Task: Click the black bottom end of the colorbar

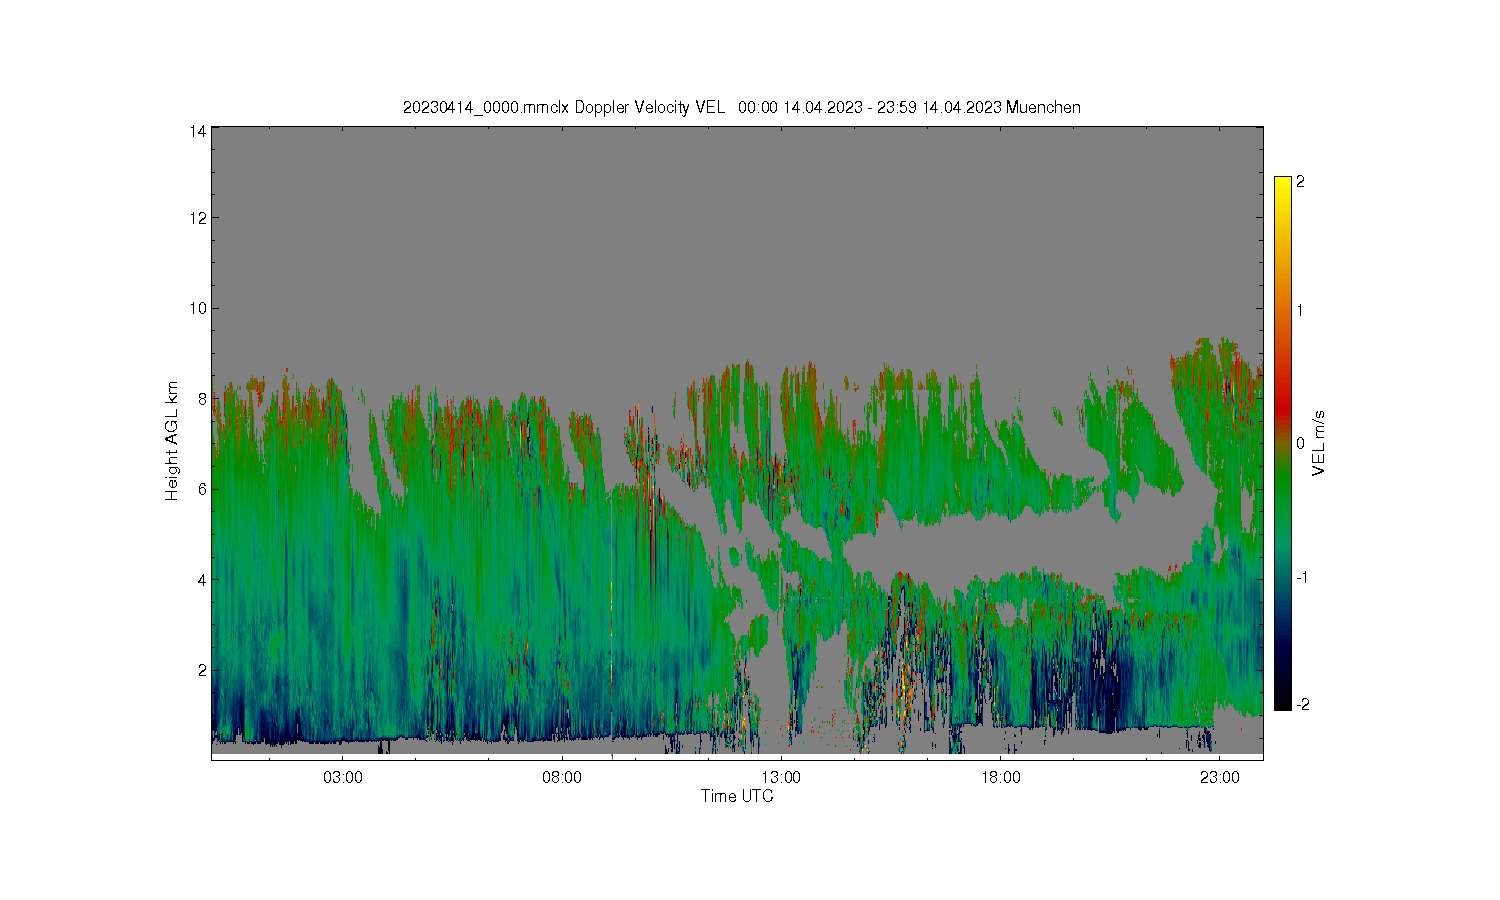Action: pyautogui.click(x=1283, y=704)
